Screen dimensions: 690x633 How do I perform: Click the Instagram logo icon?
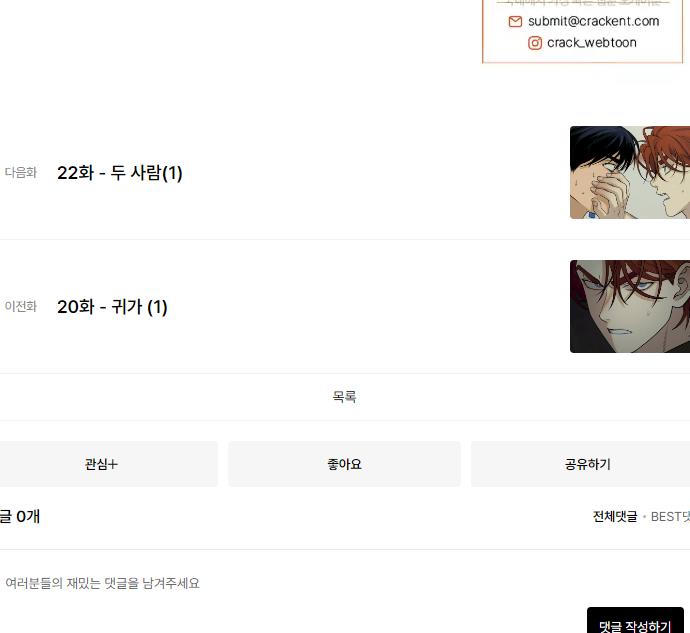[x=535, y=43]
